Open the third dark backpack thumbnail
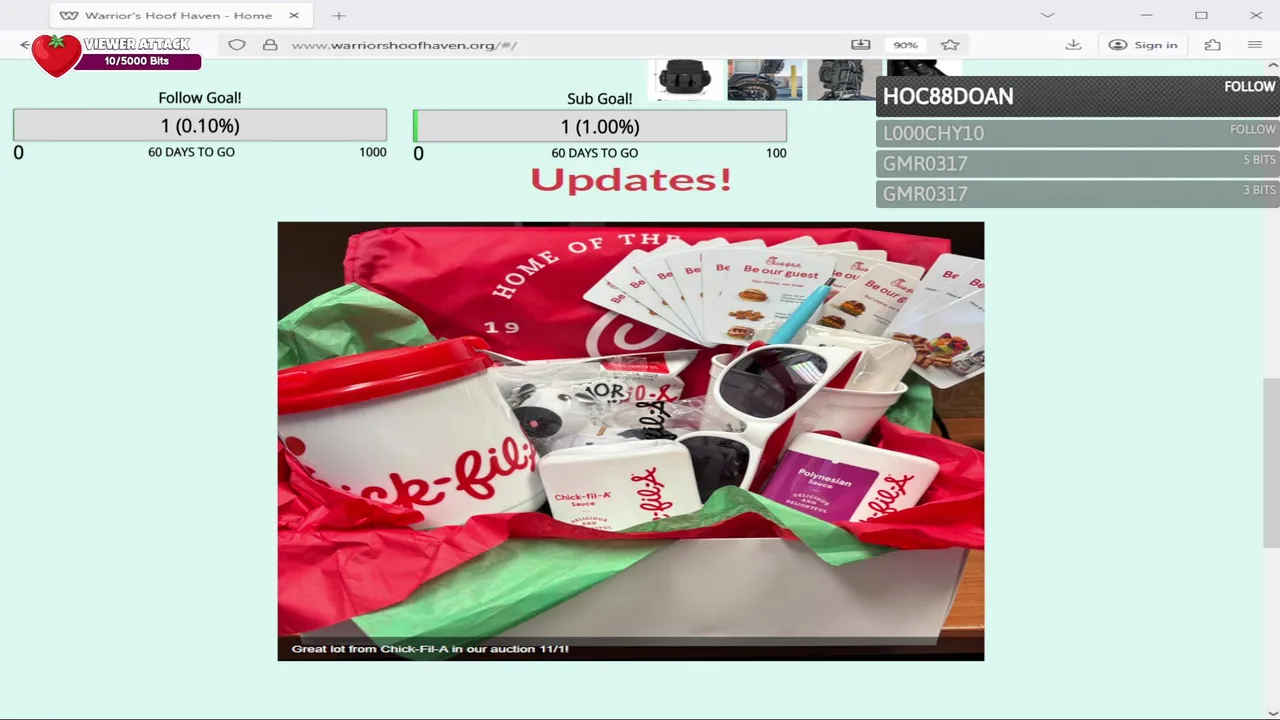This screenshot has height=720, width=1280. click(x=844, y=80)
